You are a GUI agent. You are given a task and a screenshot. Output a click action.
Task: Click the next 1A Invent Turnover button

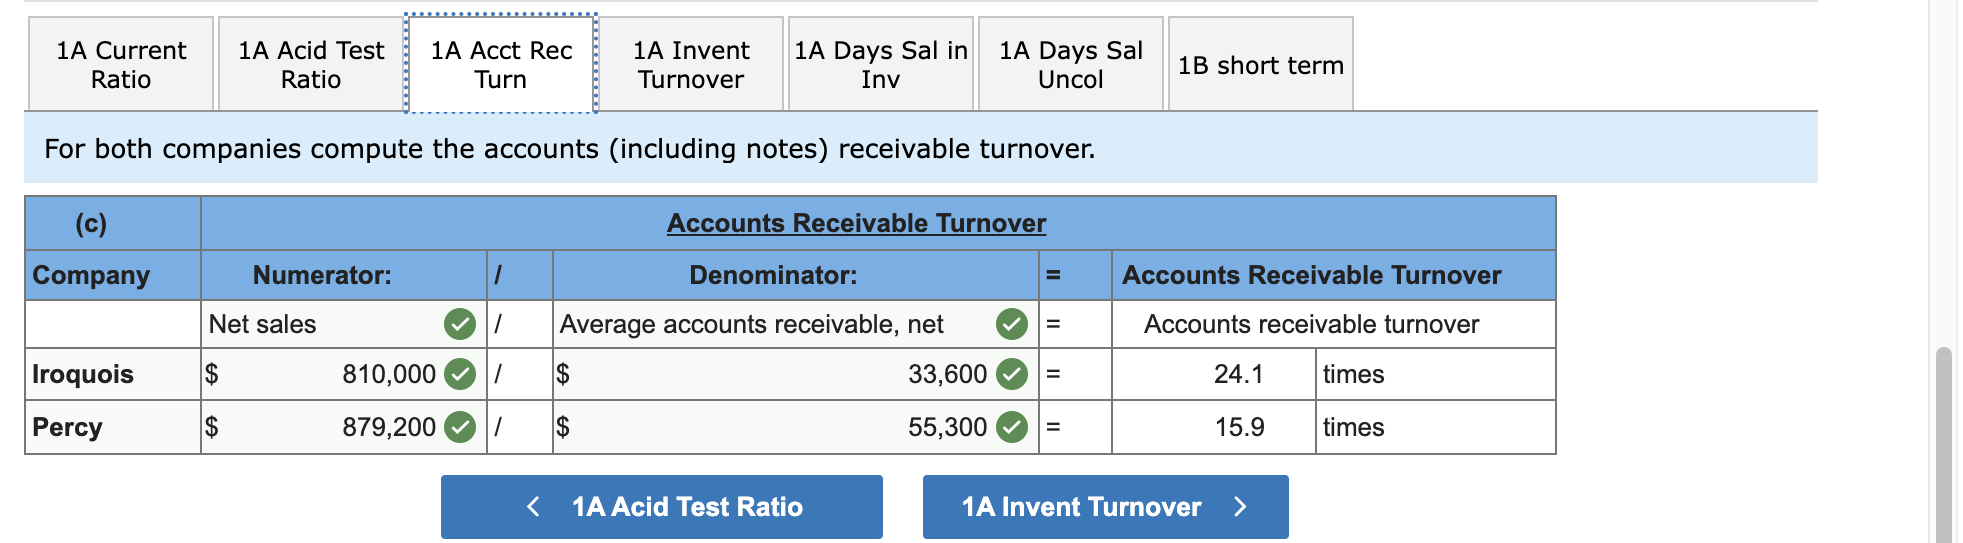pyautogui.click(x=1106, y=507)
